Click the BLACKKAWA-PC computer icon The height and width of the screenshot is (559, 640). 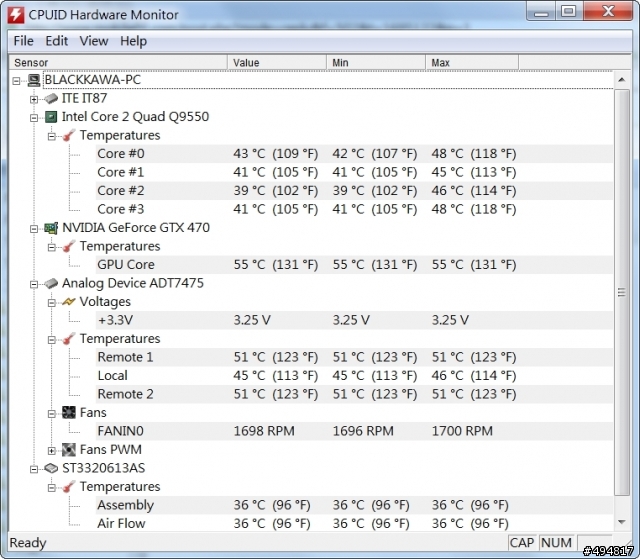click(x=34, y=80)
